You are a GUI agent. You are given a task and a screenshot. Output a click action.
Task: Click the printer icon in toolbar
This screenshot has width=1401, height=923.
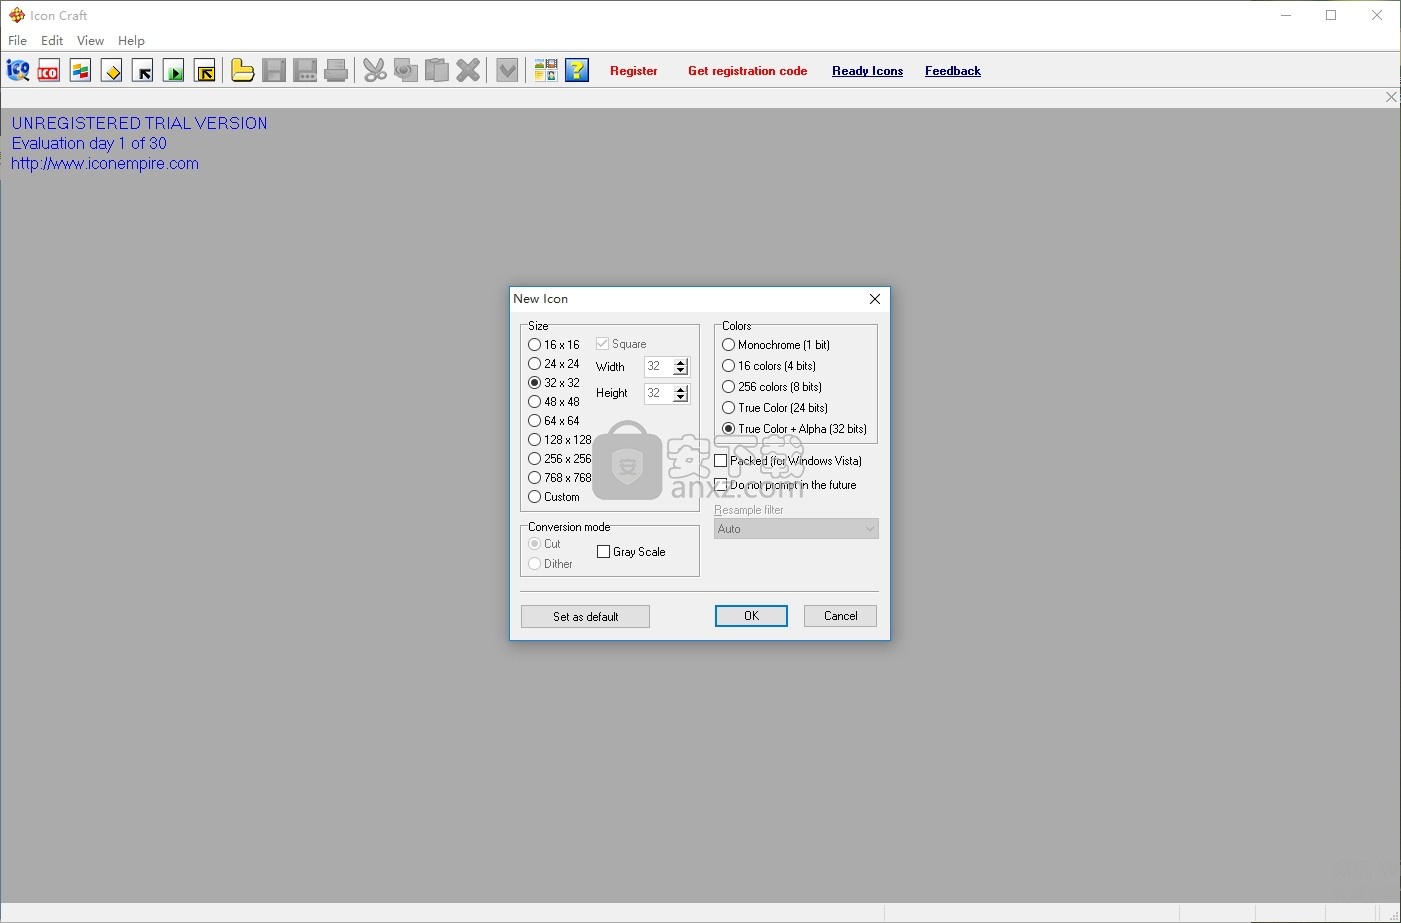336,70
